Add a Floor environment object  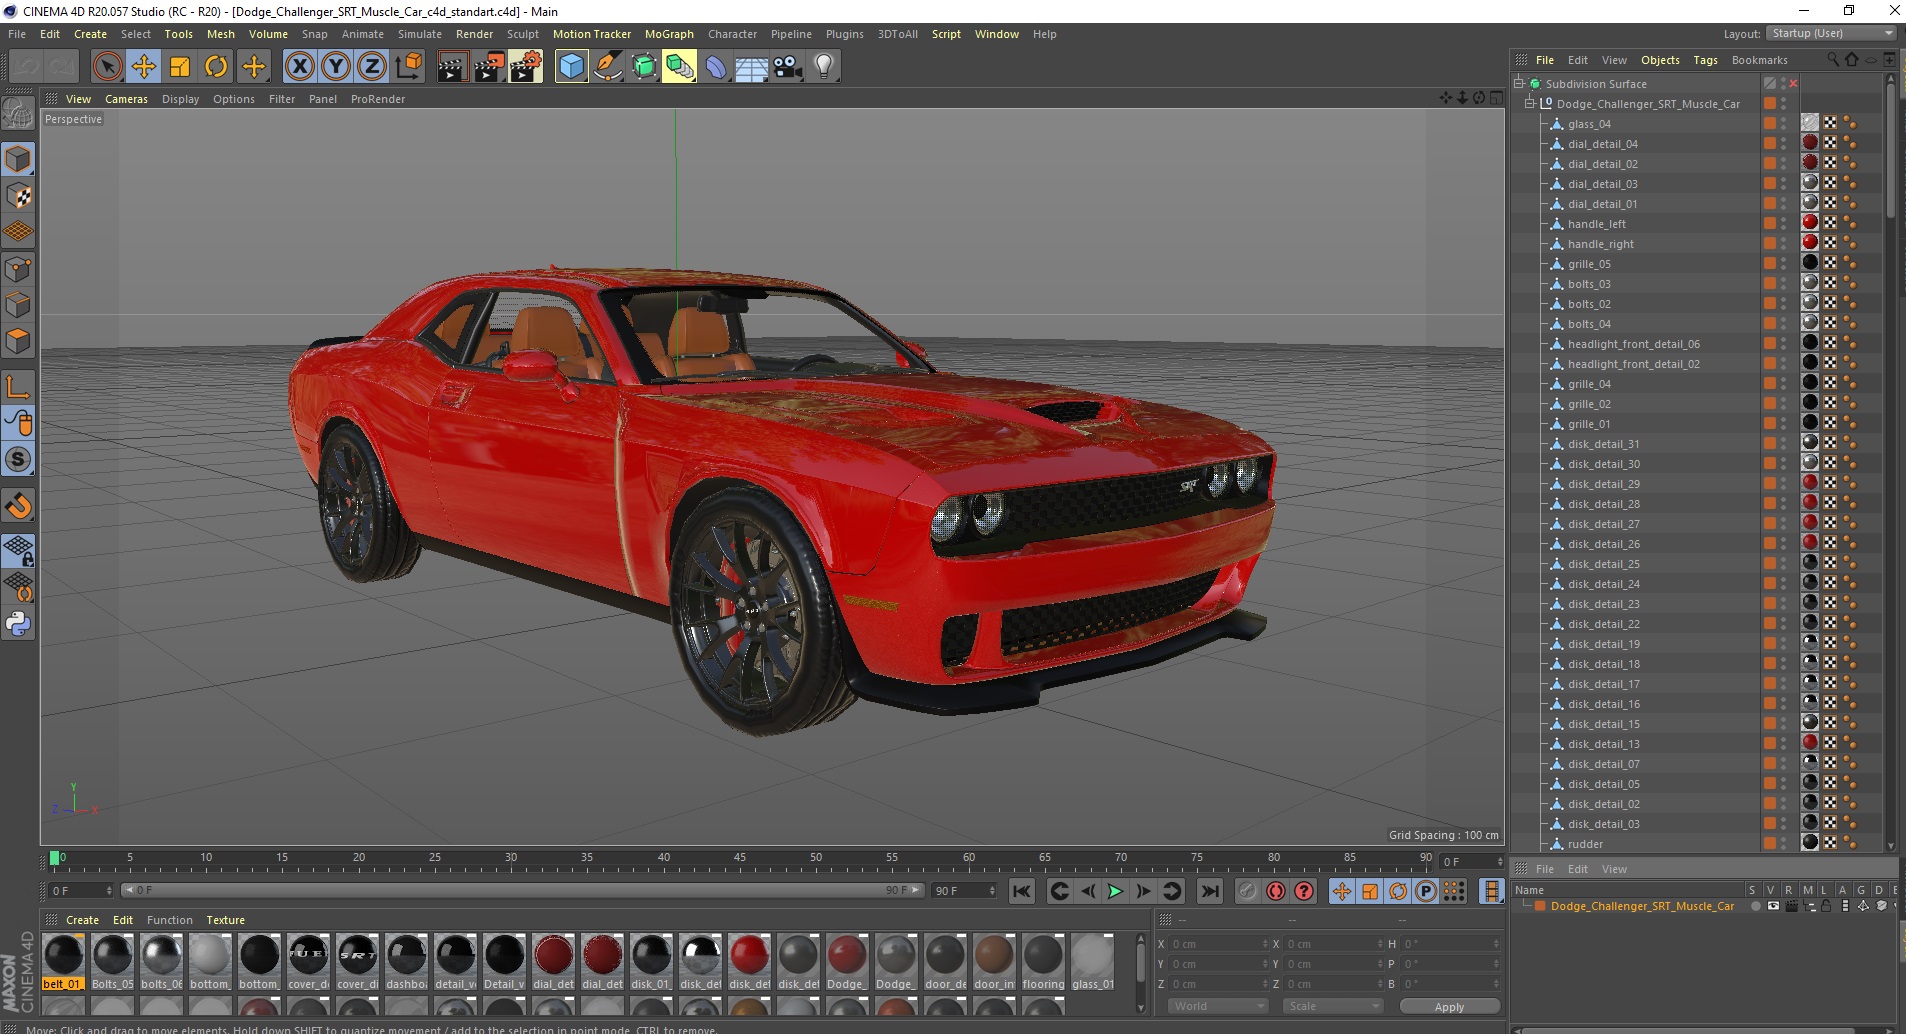(752, 67)
